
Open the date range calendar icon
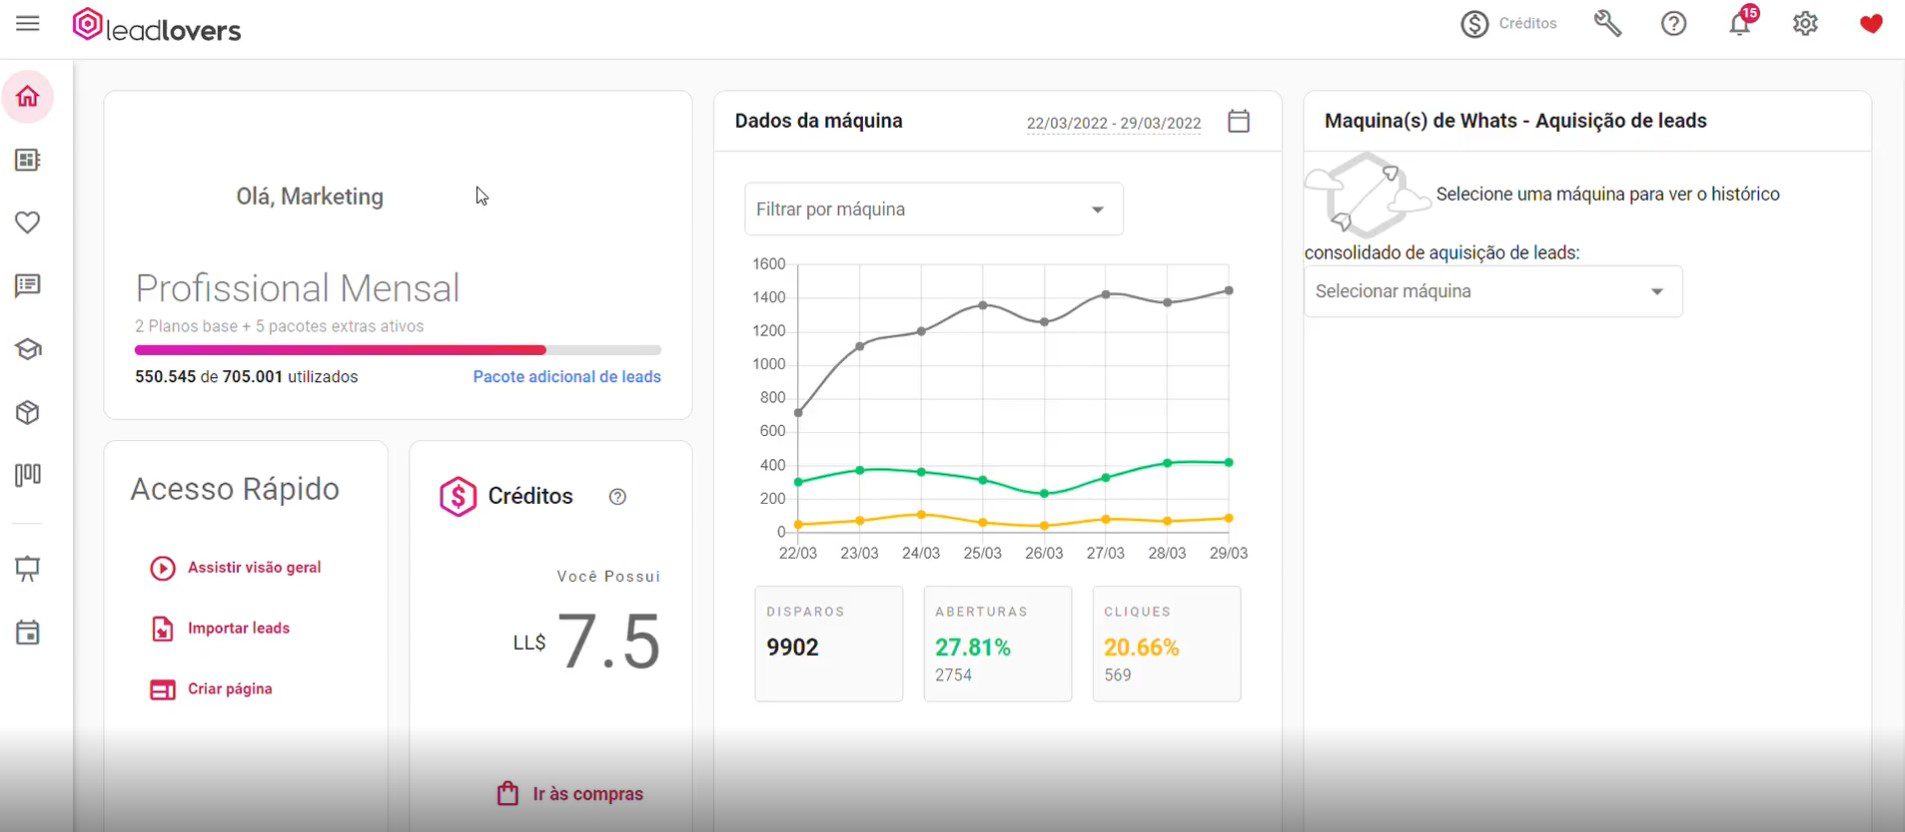(x=1239, y=121)
